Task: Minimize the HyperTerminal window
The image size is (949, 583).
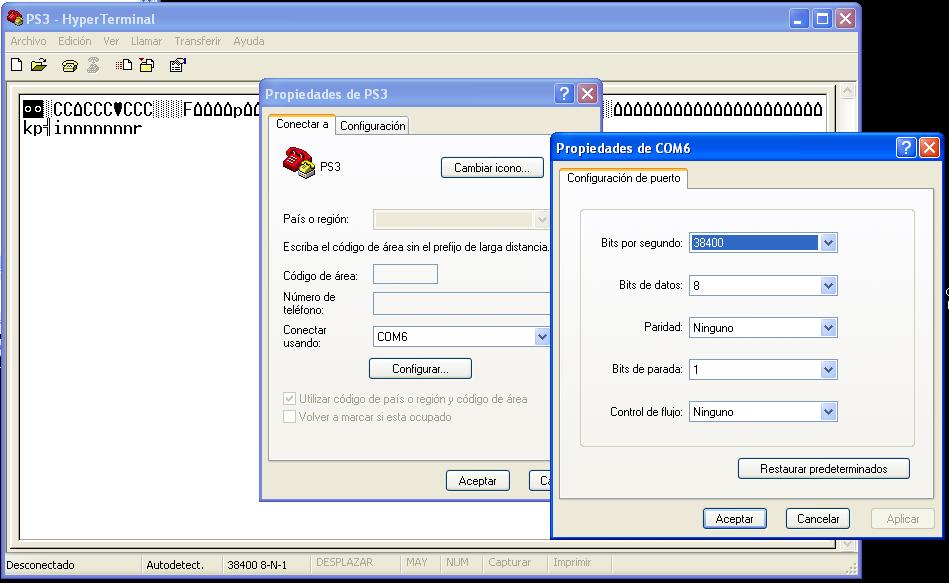Action: tap(799, 19)
